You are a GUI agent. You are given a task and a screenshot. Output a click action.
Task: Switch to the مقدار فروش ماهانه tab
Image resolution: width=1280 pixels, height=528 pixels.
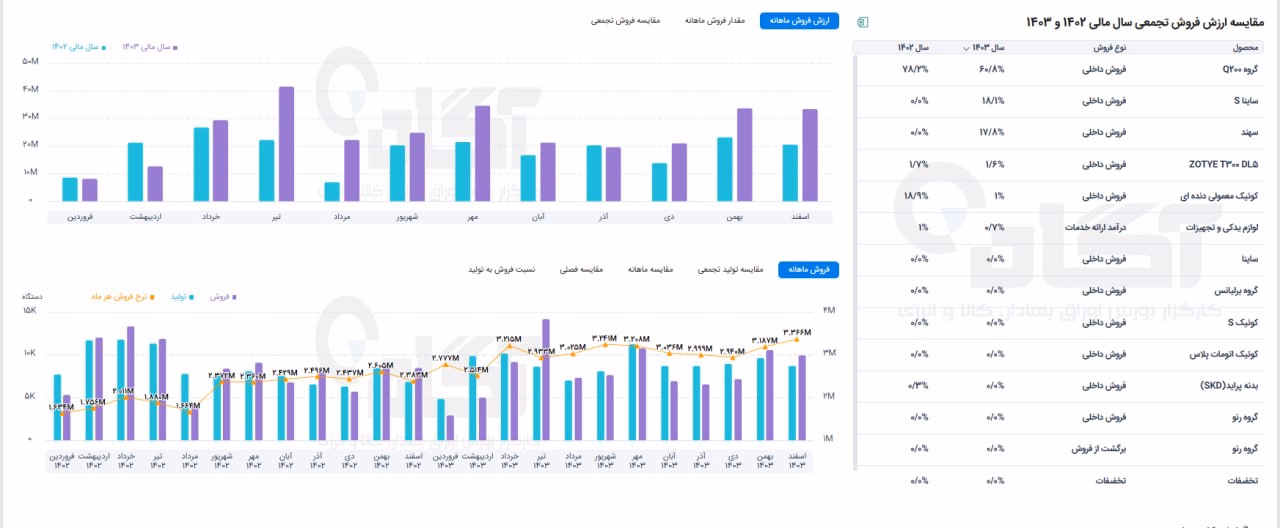715,20
